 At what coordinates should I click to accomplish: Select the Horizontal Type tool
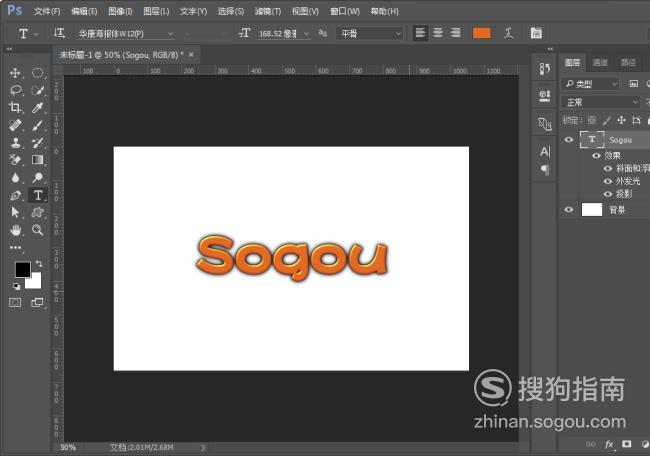(38, 195)
